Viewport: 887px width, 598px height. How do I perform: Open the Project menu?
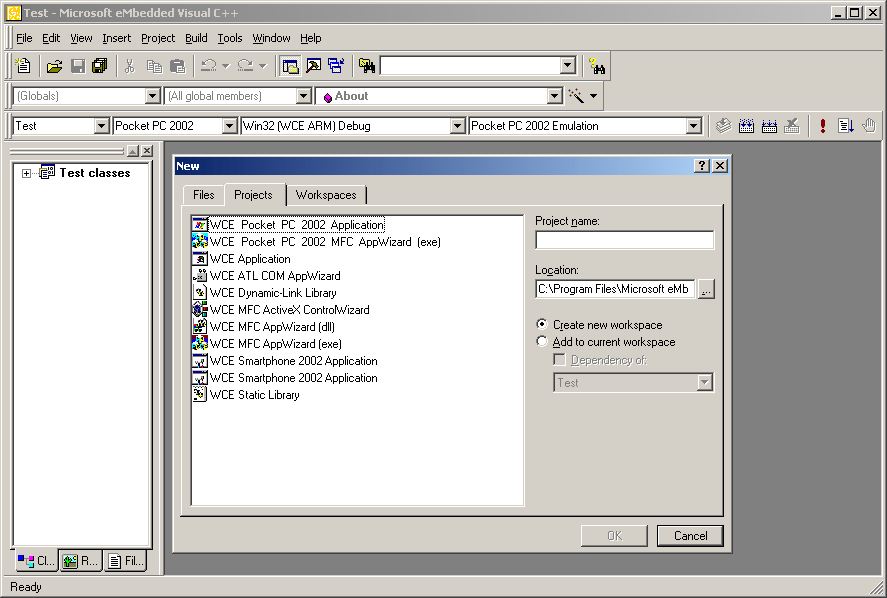(158, 38)
